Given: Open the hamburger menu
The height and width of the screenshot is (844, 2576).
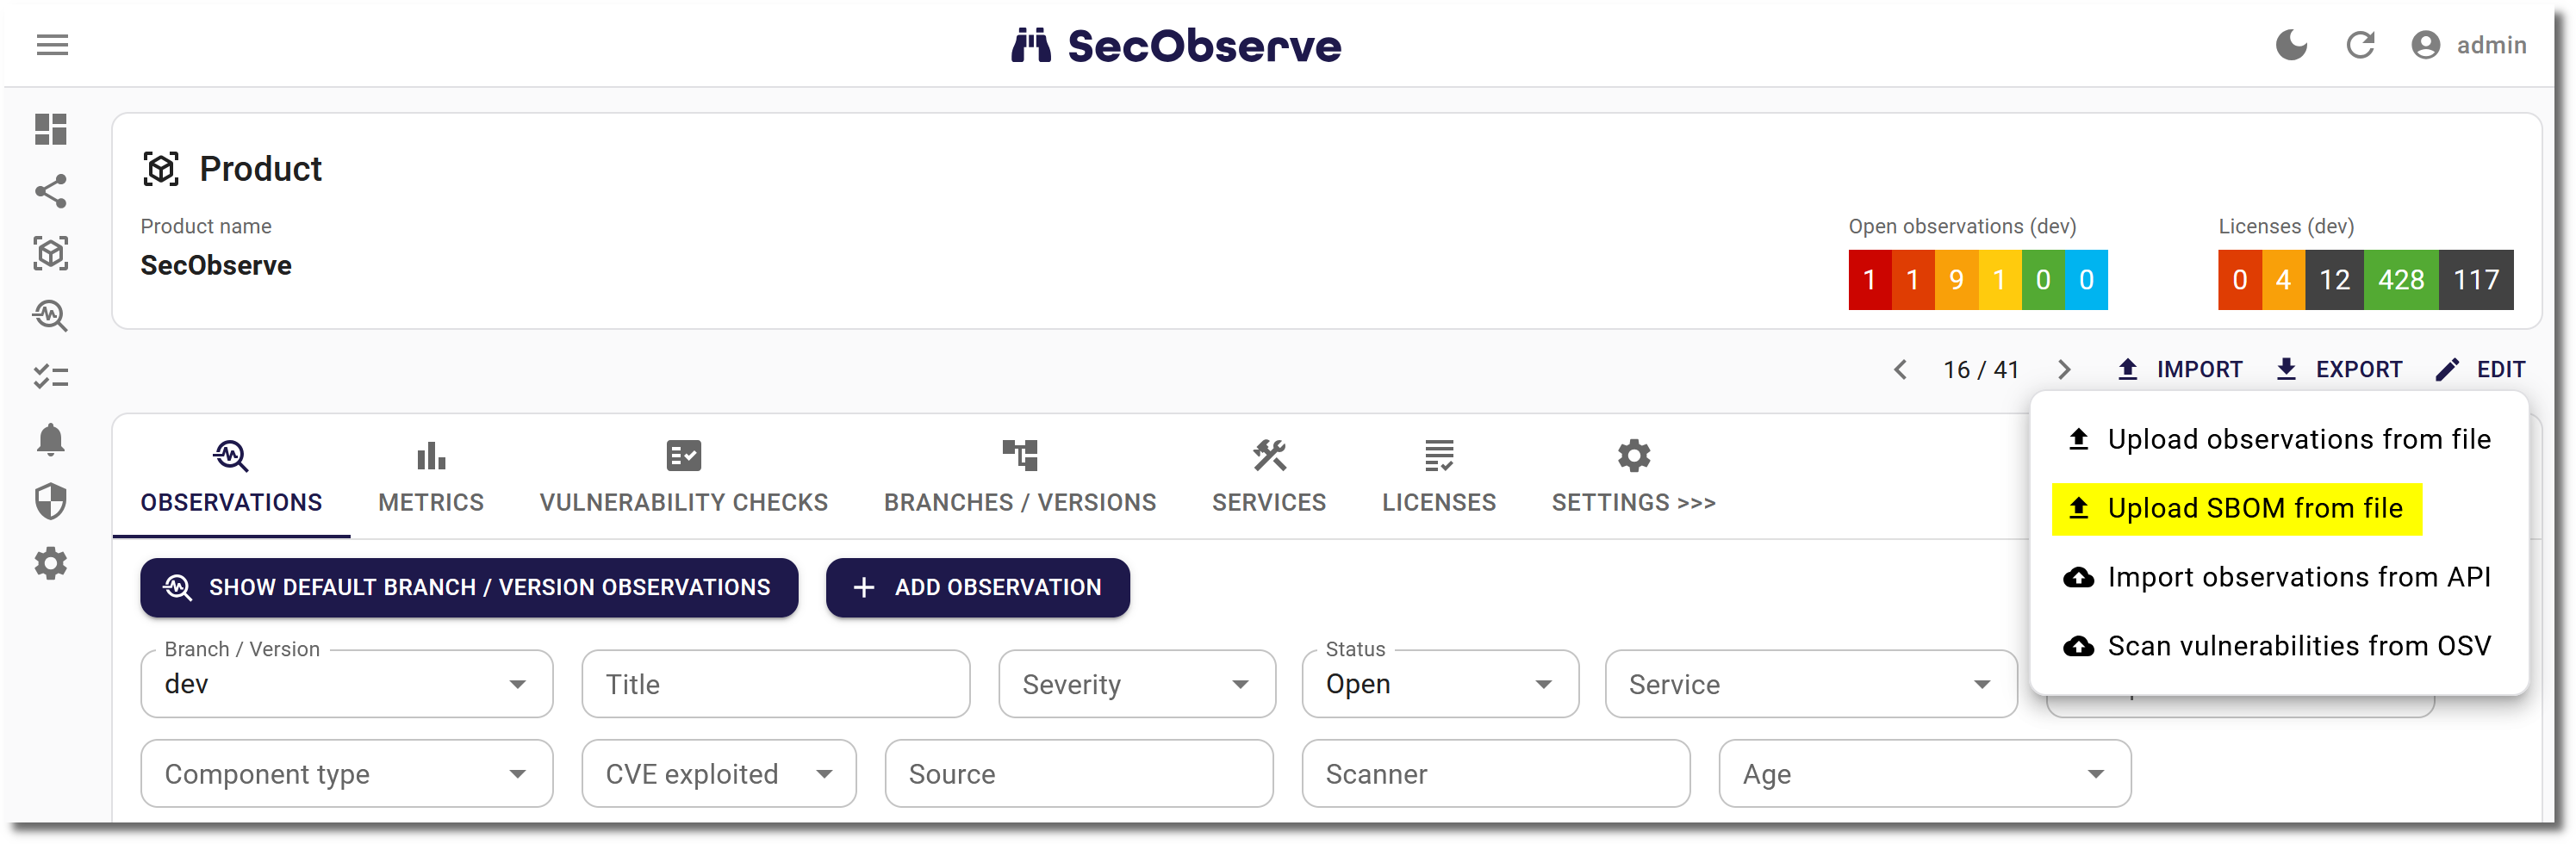Looking at the screenshot, I should click(52, 45).
